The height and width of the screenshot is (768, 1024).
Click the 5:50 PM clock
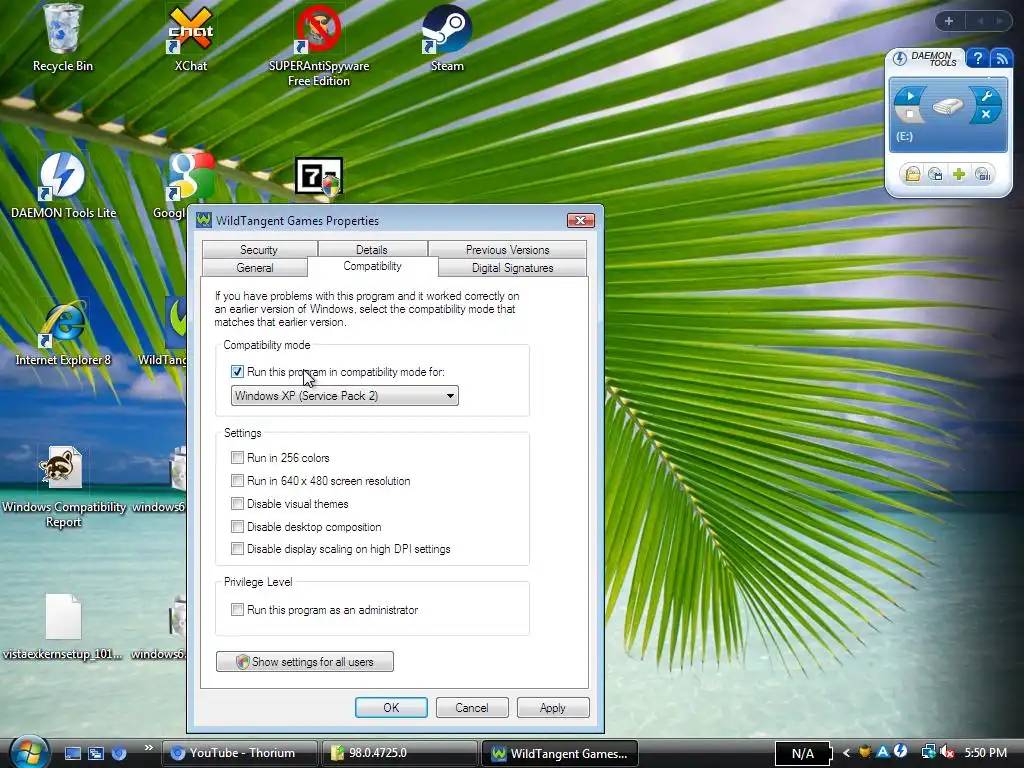tap(985, 753)
